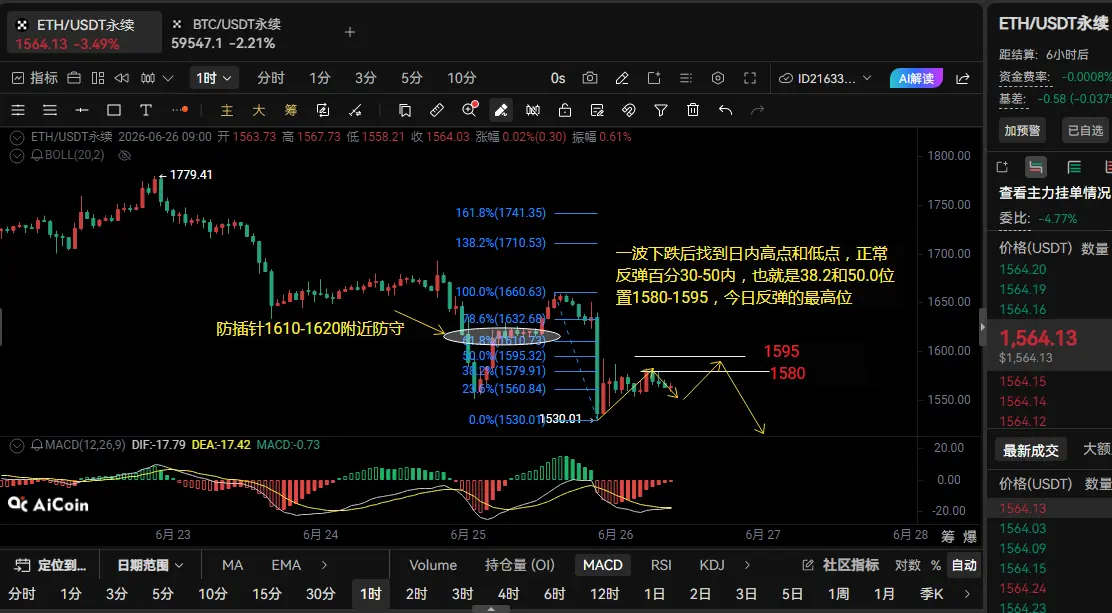The height and width of the screenshot is (613, 1112).
Task: Click the 主 main-force indicator icon
Action: (227, 110)
